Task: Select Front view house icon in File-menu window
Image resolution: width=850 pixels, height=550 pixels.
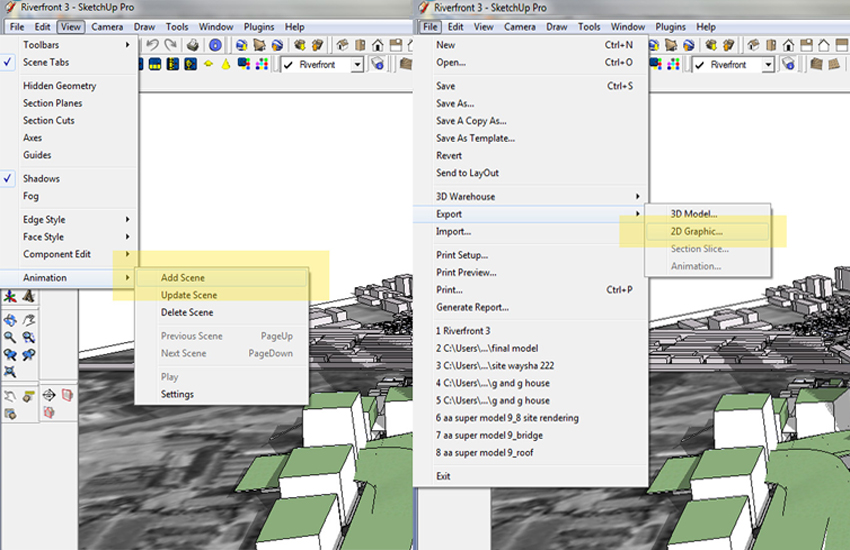Action: point(789,45)
